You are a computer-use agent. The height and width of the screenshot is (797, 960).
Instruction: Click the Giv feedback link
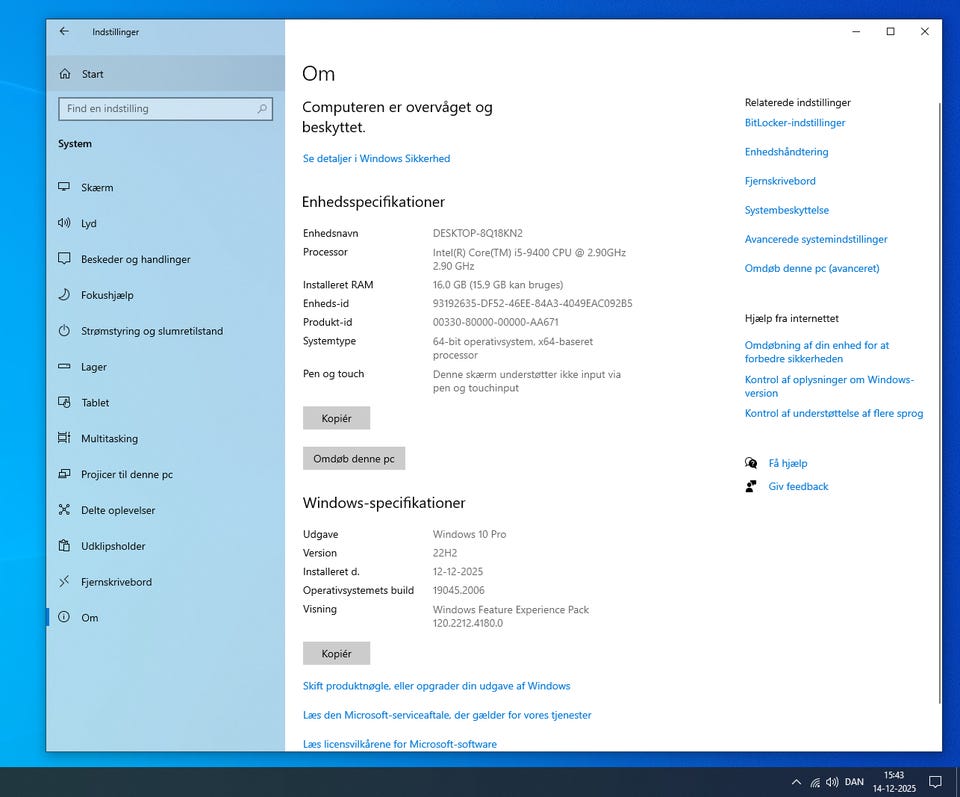[x=798, y=486]
